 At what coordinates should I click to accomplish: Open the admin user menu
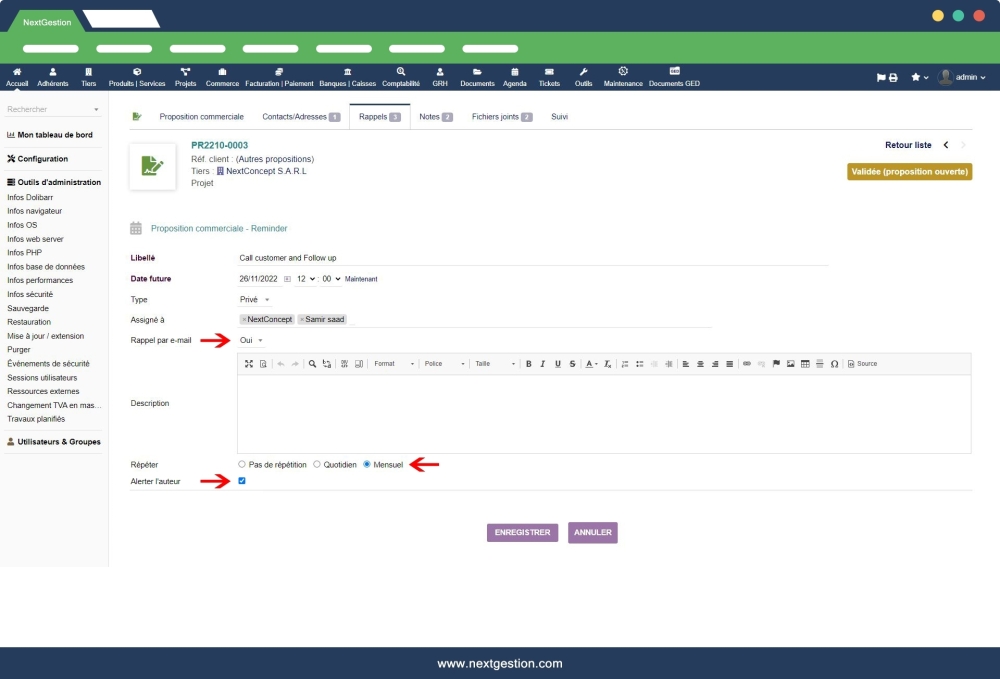[x=965, y=76]
